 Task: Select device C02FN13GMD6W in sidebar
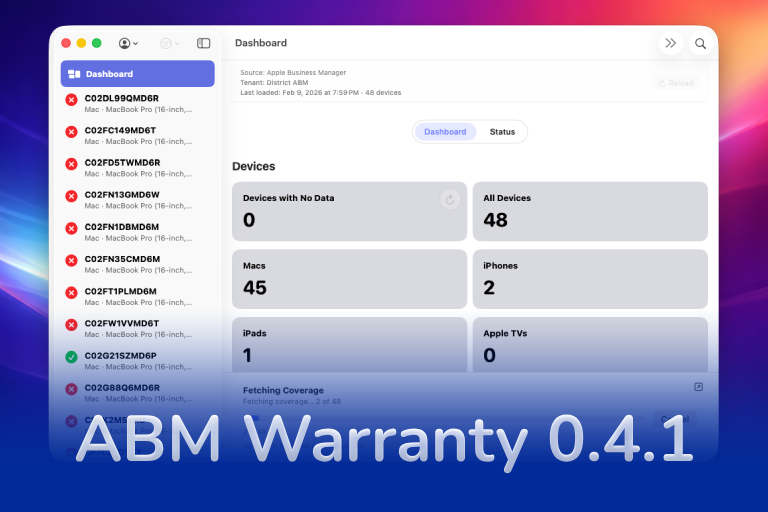coord(138,200)
